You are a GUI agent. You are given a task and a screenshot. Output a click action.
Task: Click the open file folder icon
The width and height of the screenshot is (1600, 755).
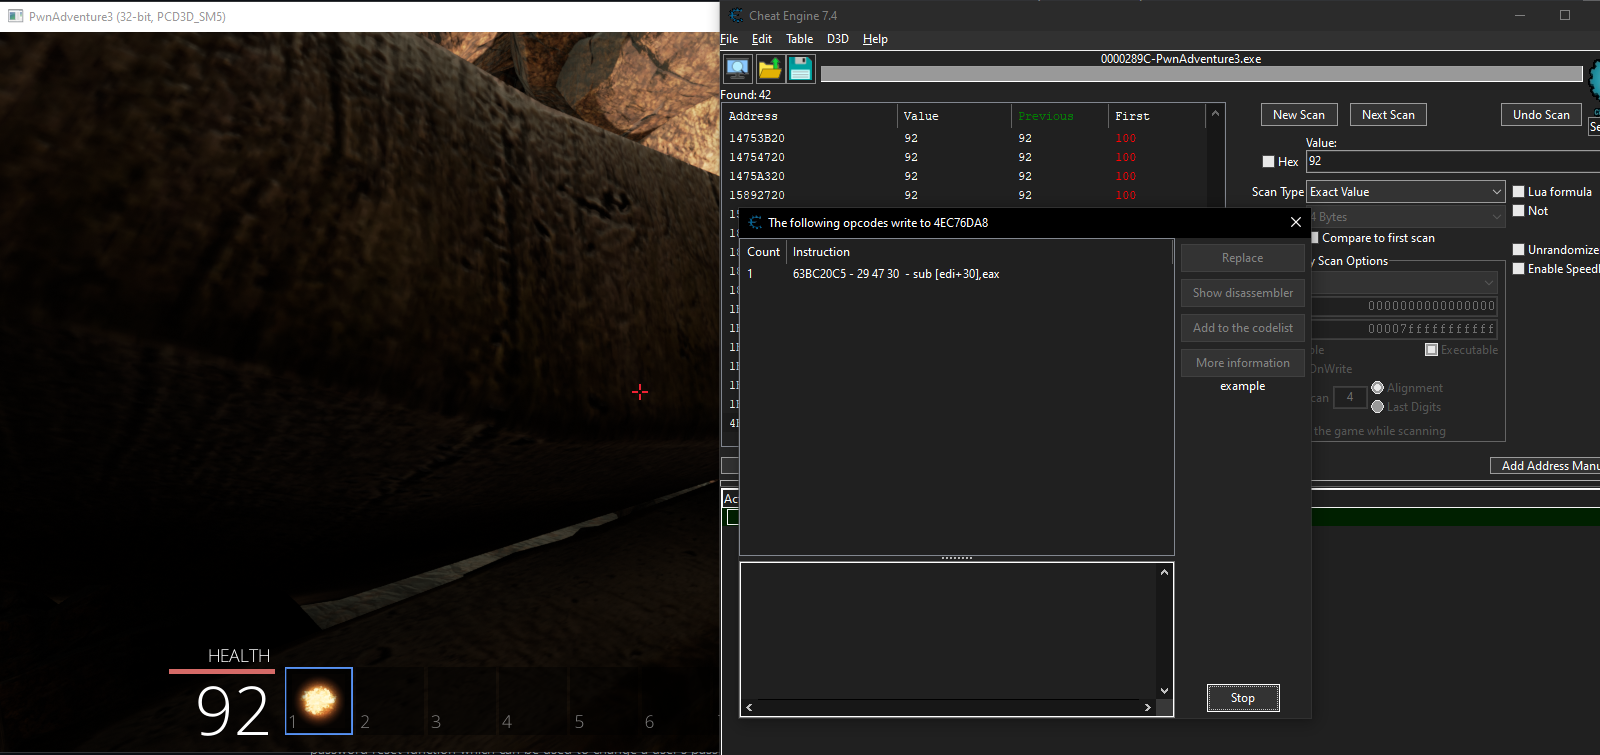(x=770, y=69)
